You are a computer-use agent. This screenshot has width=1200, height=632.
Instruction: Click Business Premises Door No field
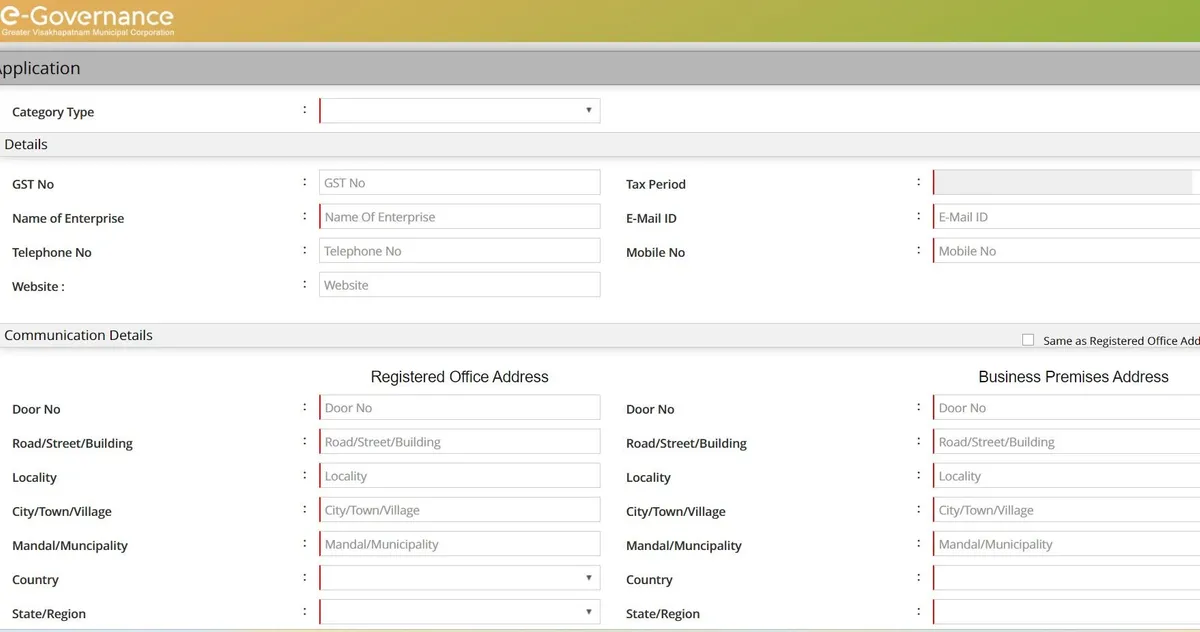[x=1066, y=408]
